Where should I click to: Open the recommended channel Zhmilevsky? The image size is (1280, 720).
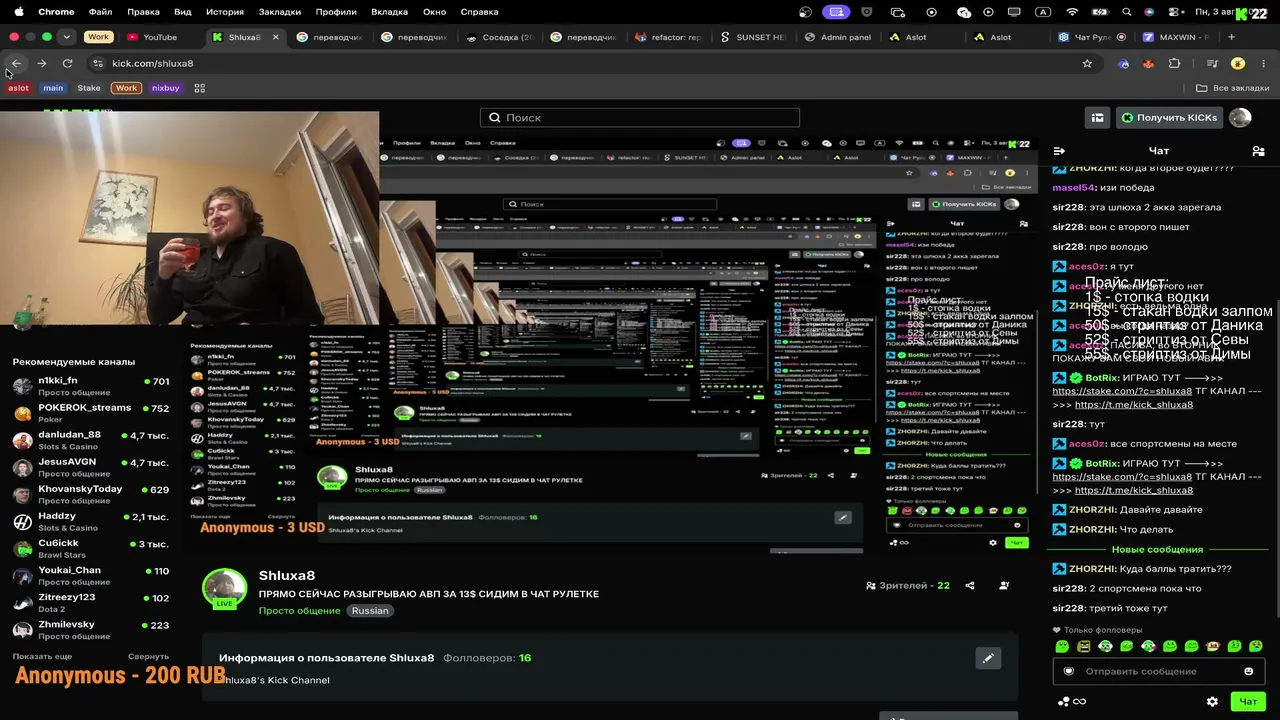click(91, 629)
